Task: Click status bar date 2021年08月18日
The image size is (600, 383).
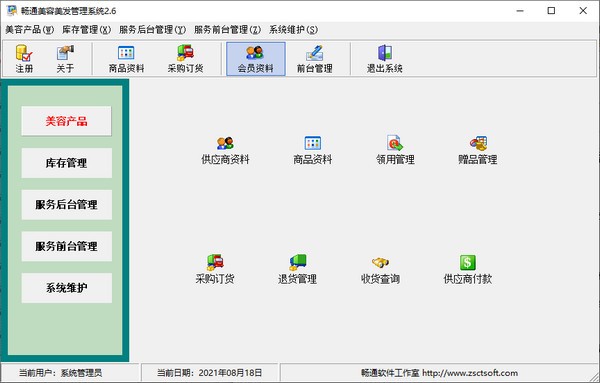Action: click(230, 373)
